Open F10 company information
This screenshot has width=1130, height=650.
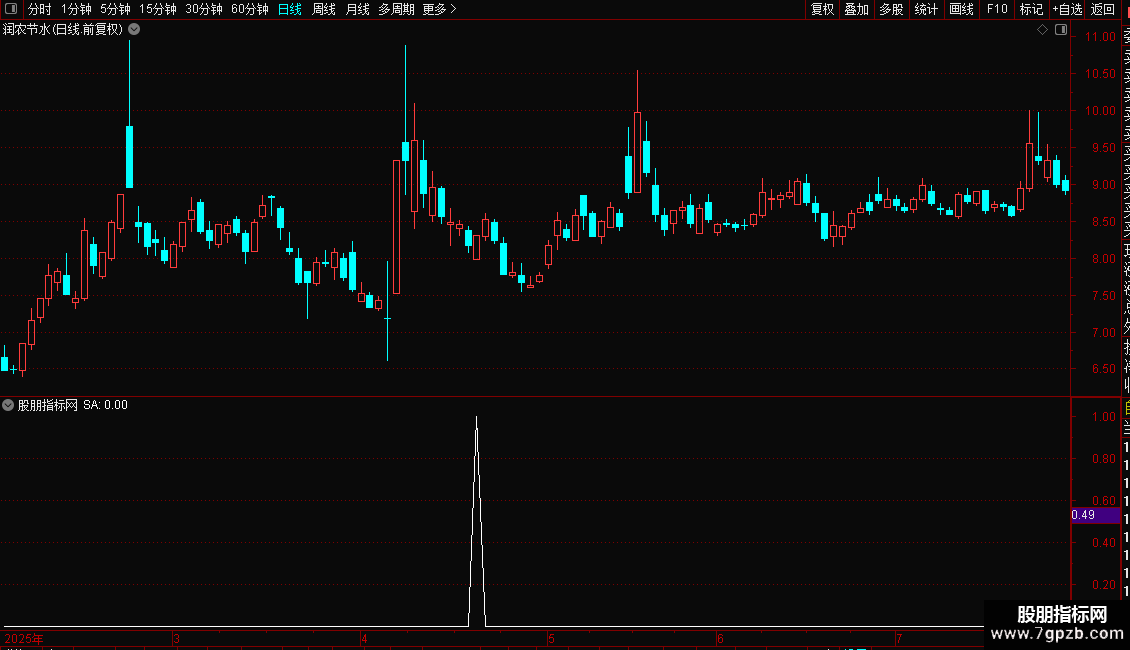point(997,9)
